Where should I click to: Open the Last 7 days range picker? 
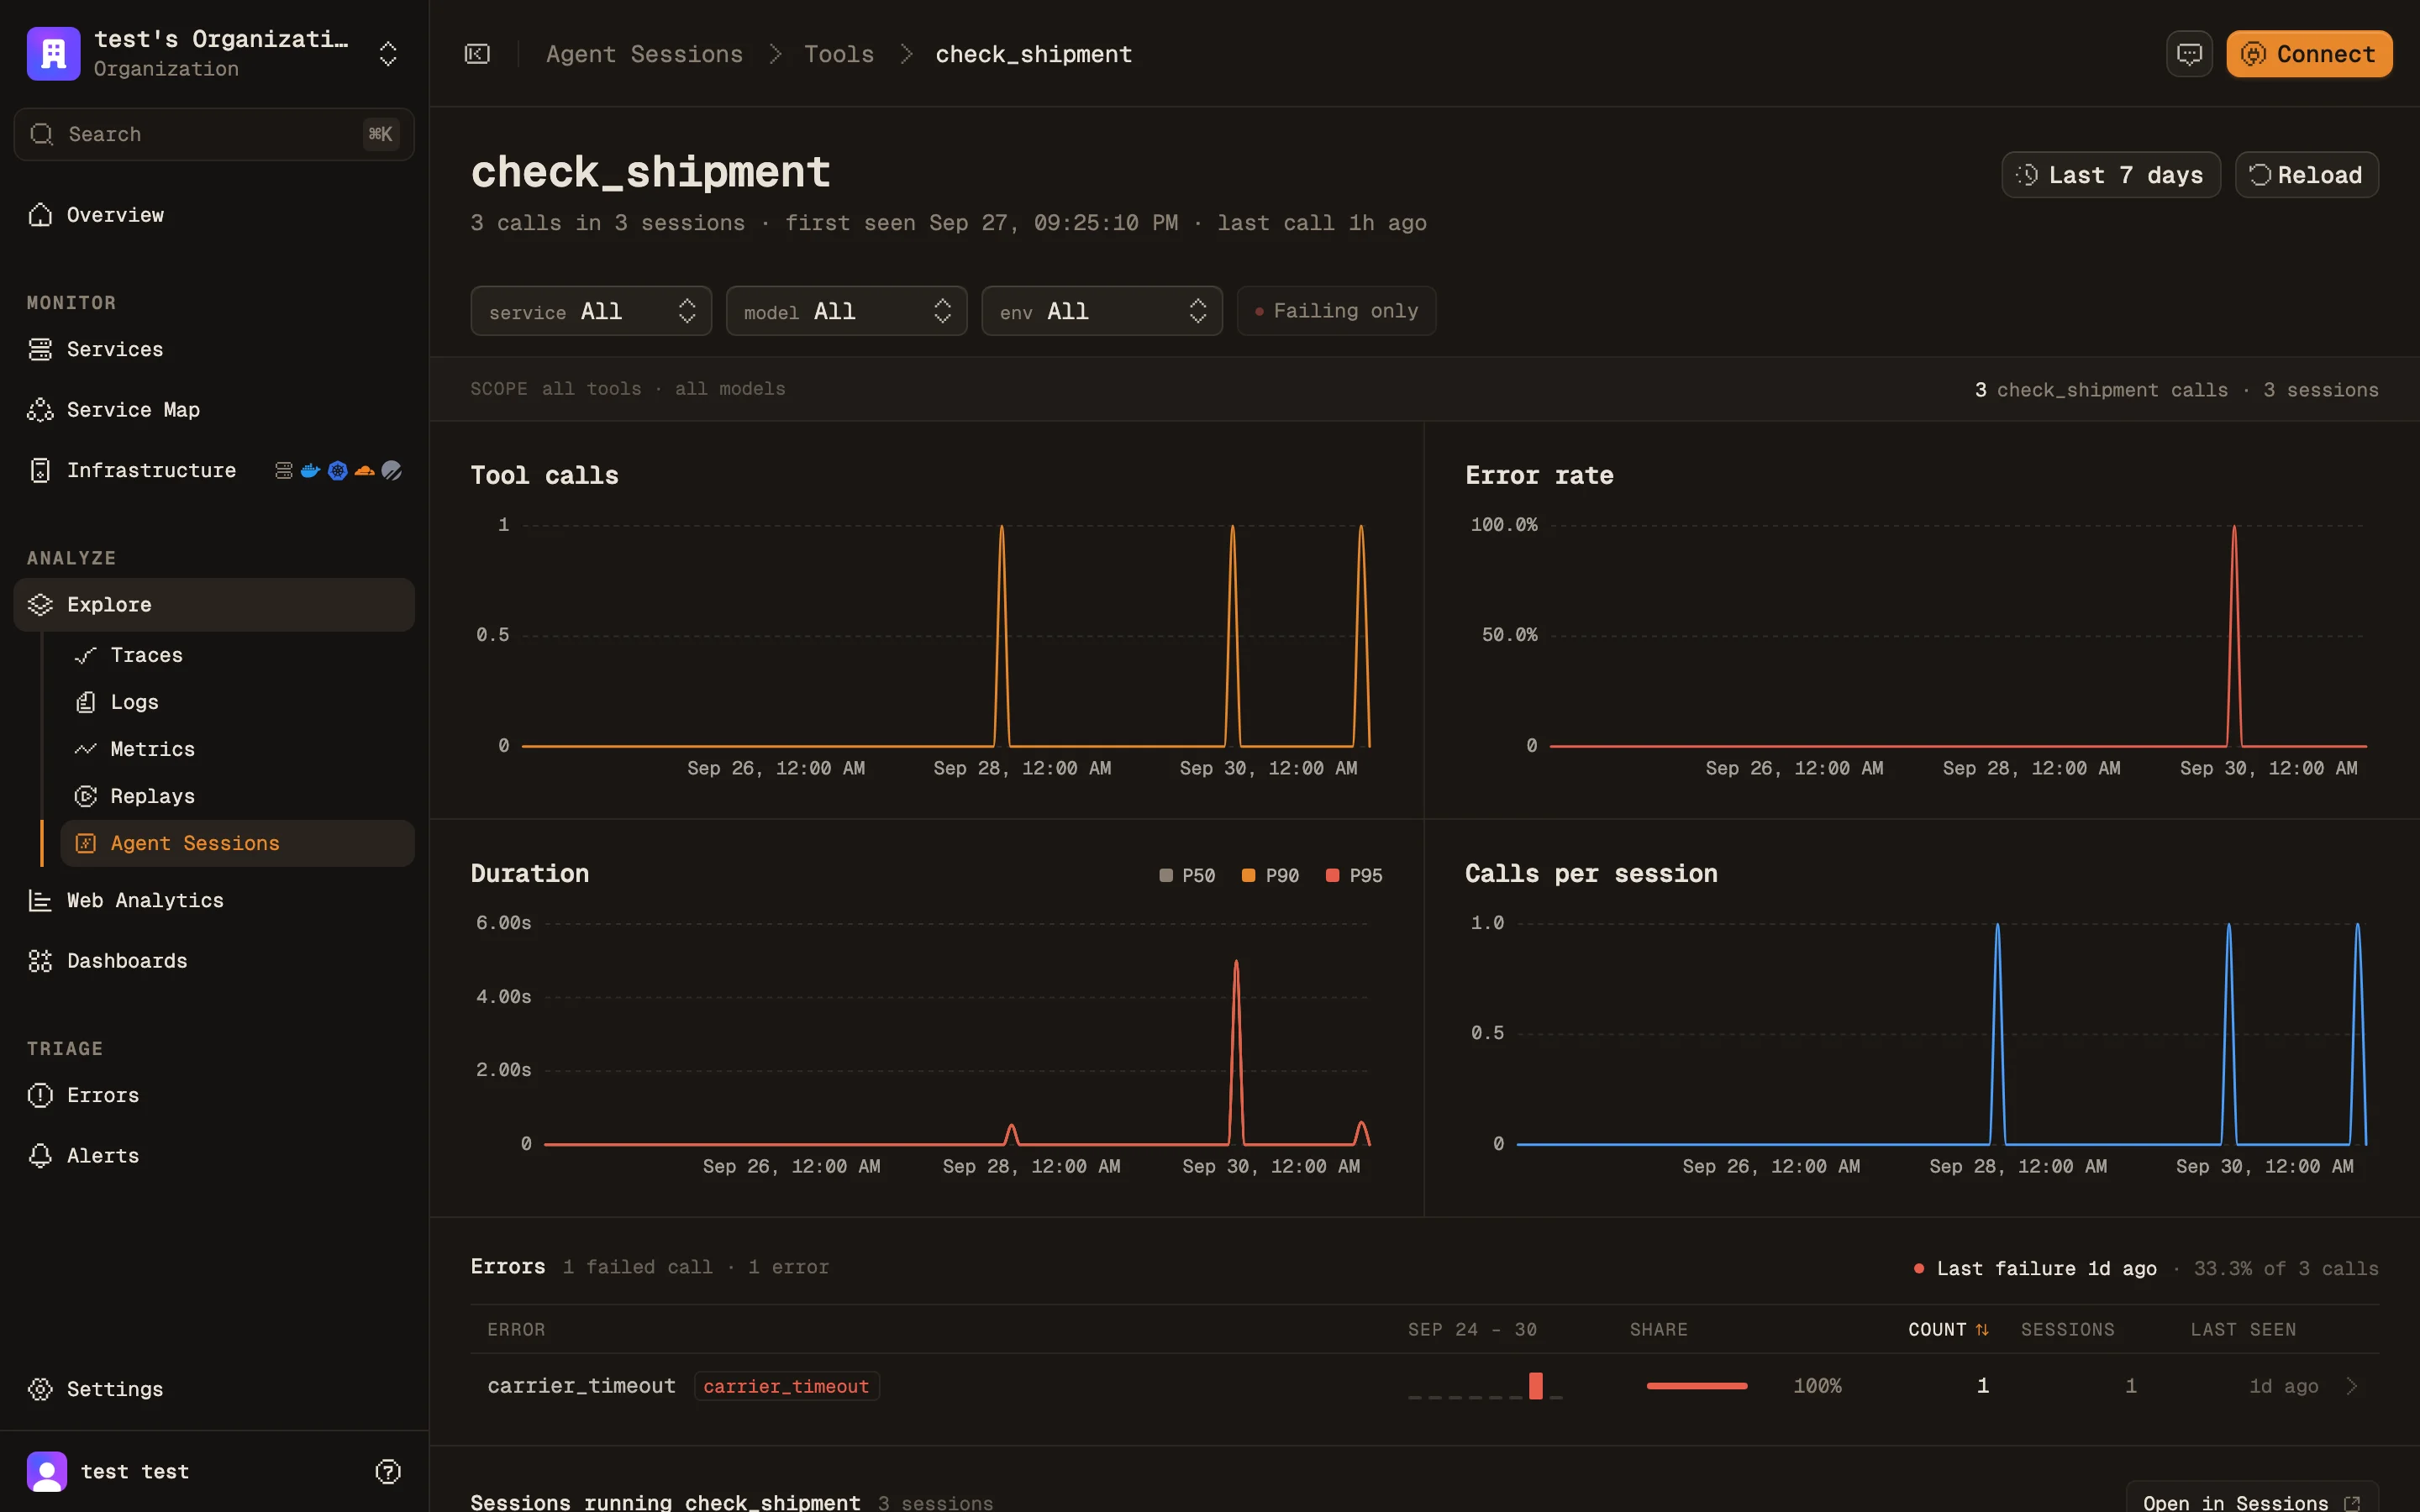pyautogui.click(x=2111, y=175)
